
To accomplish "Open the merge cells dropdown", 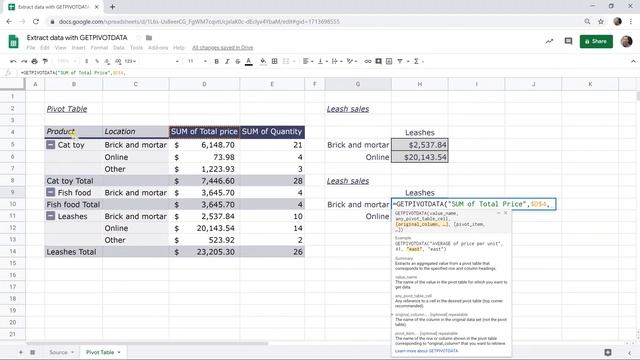I will coord(289,61).
